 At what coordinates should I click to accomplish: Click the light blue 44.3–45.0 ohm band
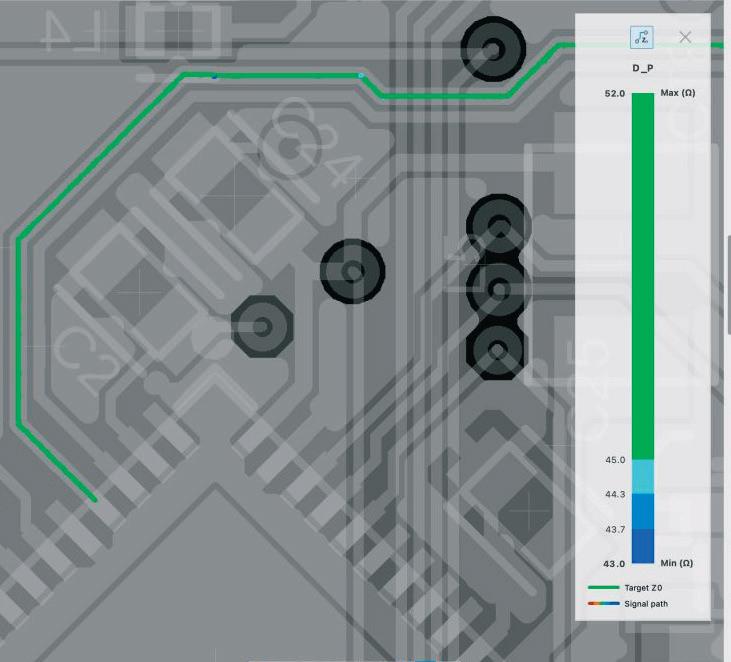point(643,476)
